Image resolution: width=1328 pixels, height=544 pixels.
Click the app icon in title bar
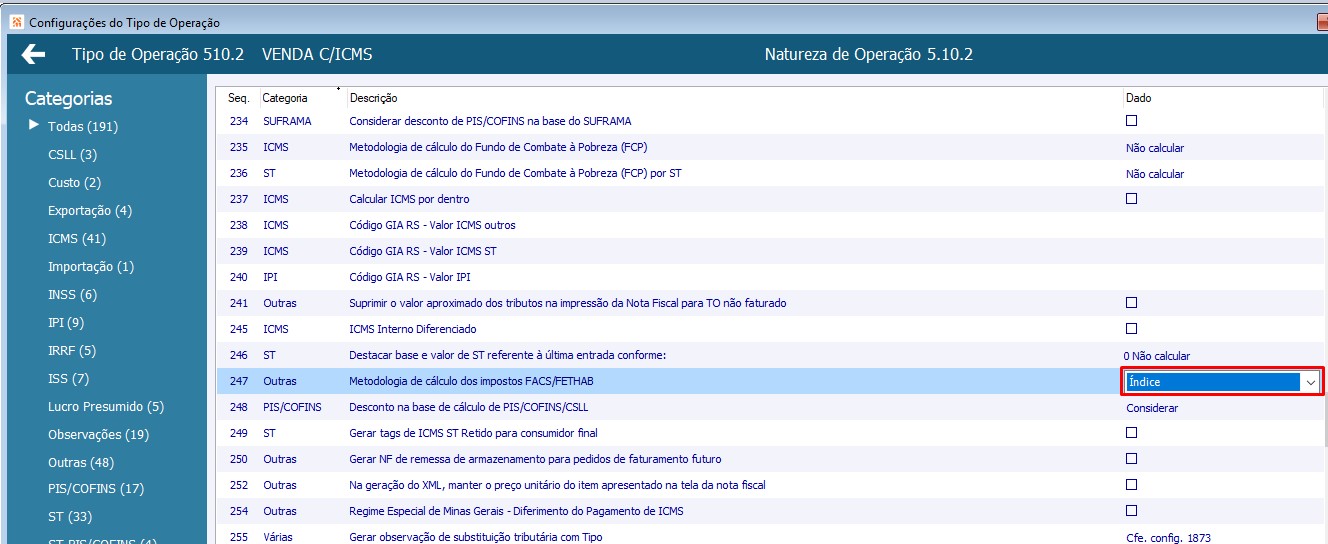click(15, 22)
